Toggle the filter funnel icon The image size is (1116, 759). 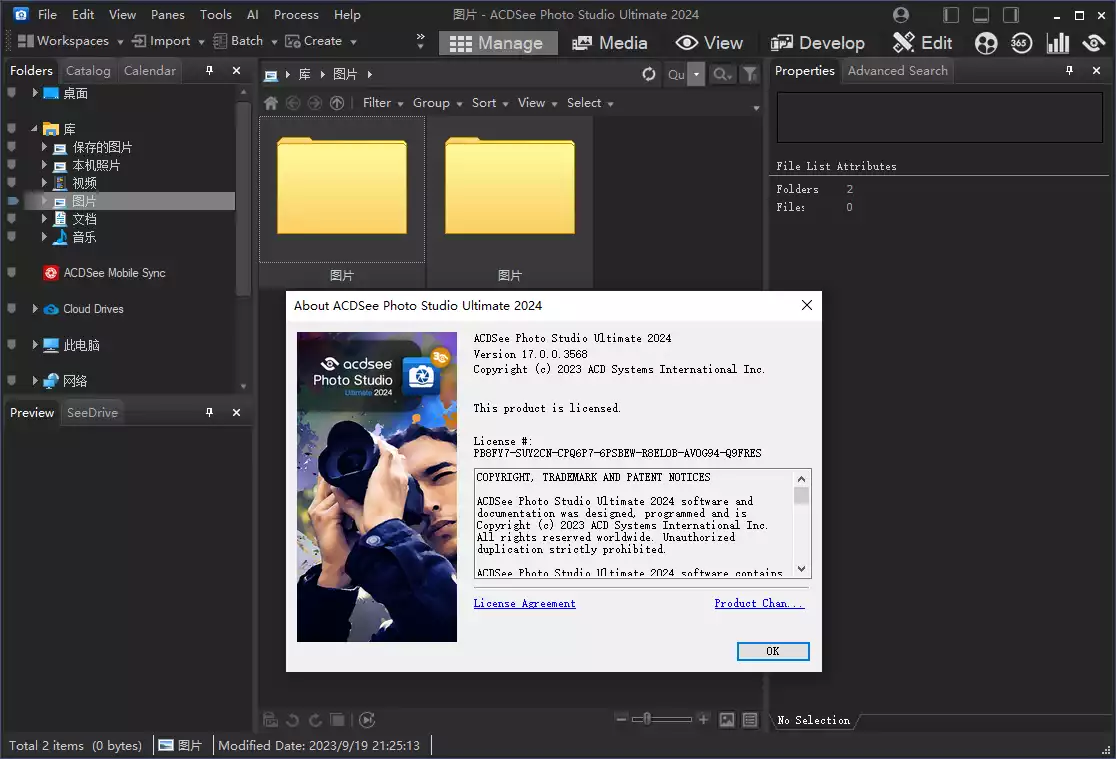point(749,74)
